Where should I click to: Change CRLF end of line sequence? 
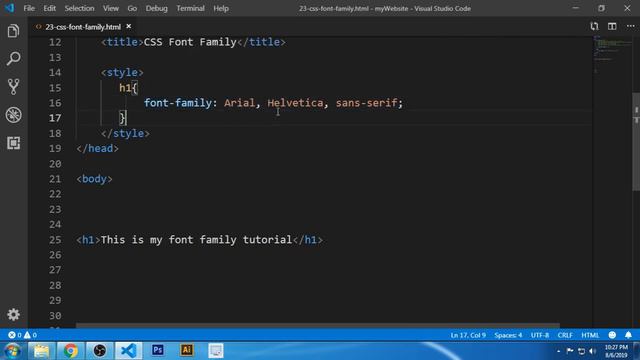[565, 335]
